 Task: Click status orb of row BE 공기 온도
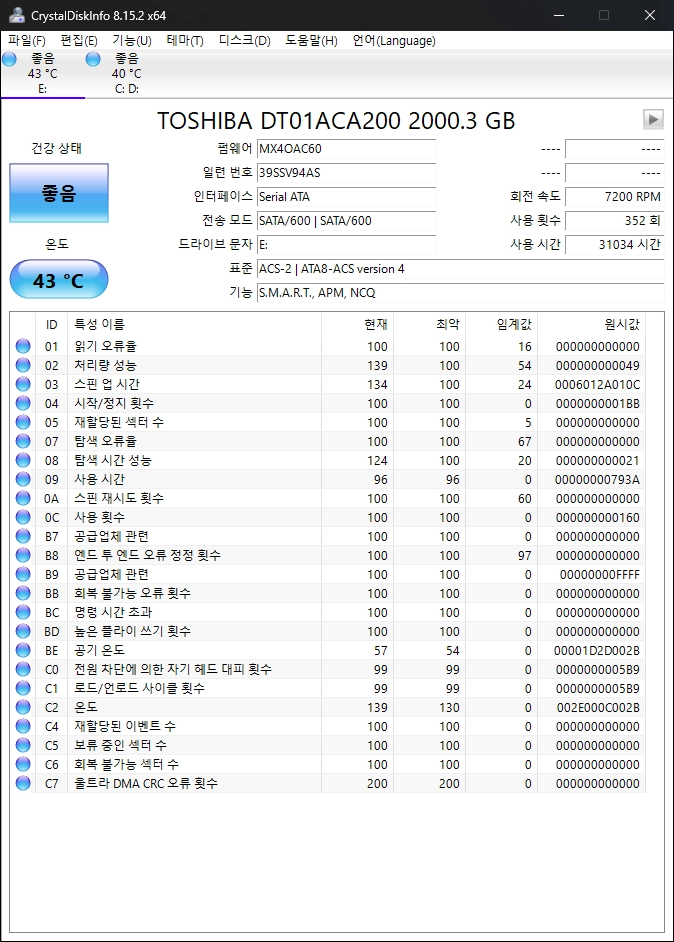pyautogui.click(x=23, y=650)
